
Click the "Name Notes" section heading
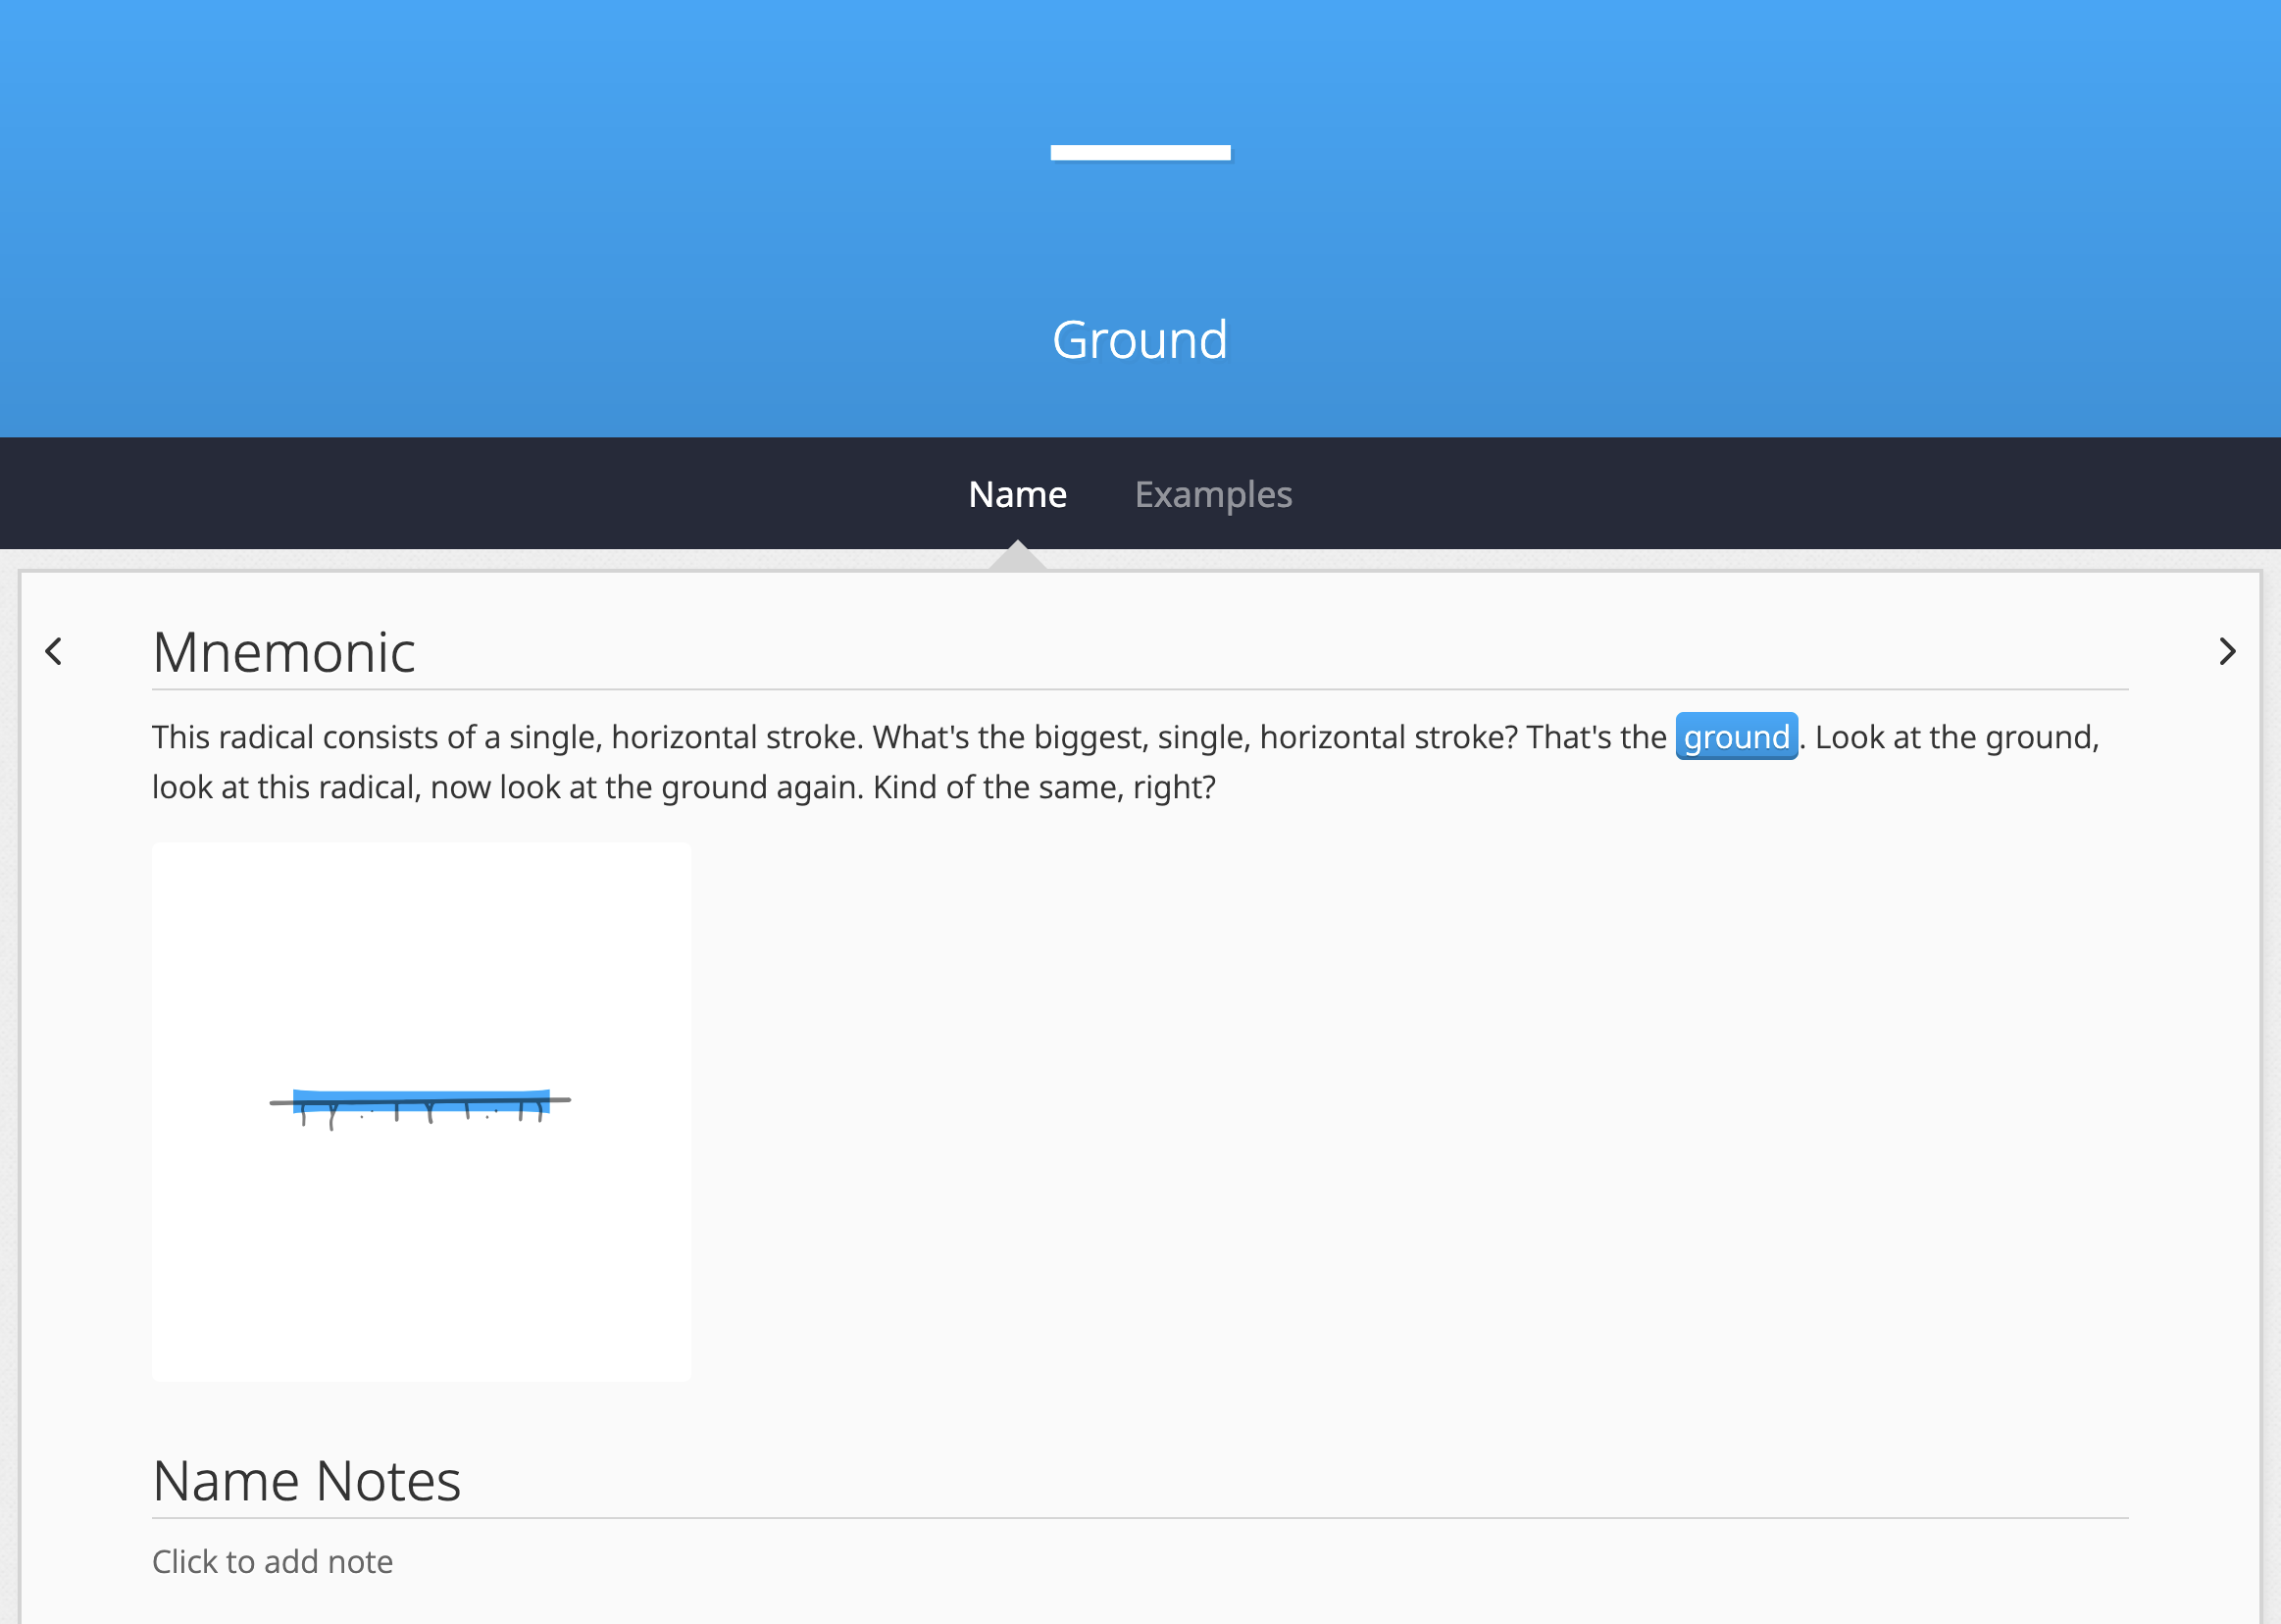click(x=306, y=1481)
